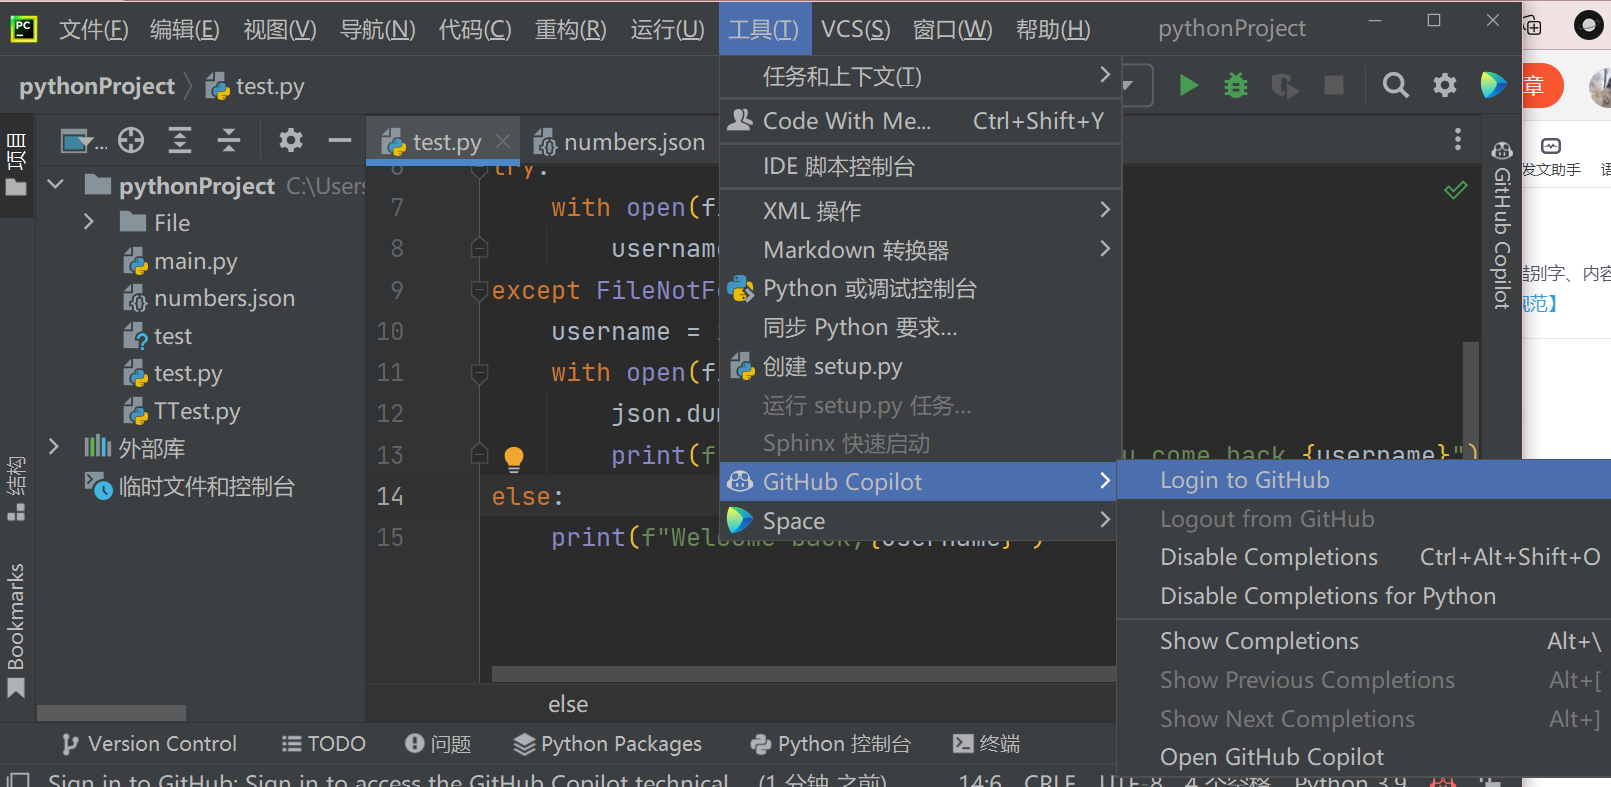Open the Bookmarks tool window
Image resolution: width=1611 pixels, height=787 pixels.
click(15, 630)
